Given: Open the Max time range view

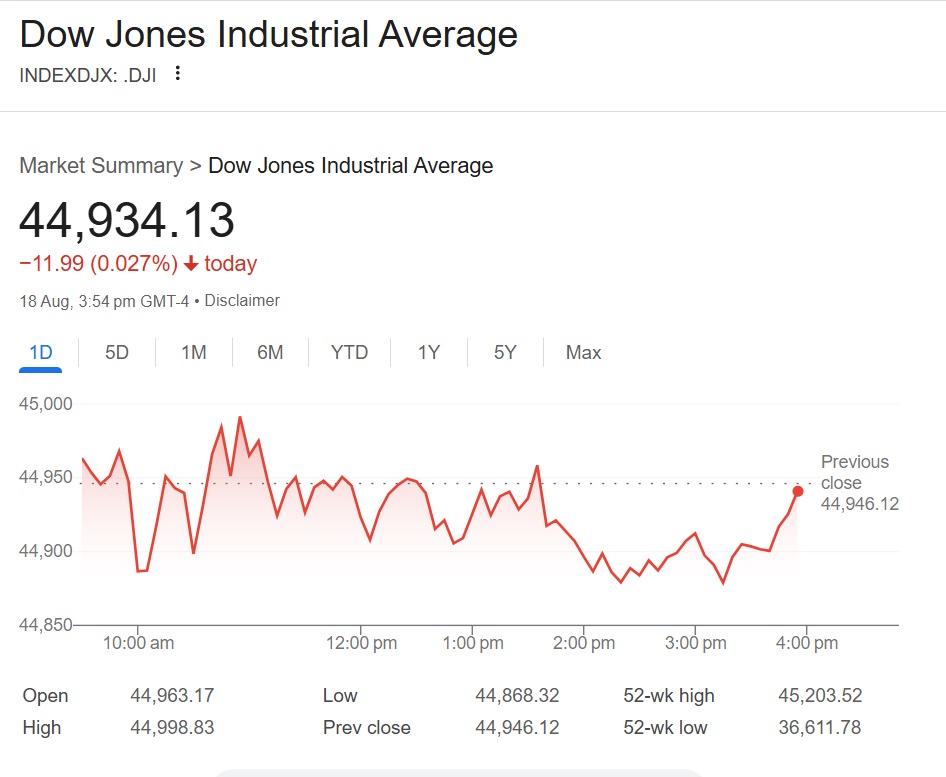Looking at the screenshot, I should pos(583,352).
